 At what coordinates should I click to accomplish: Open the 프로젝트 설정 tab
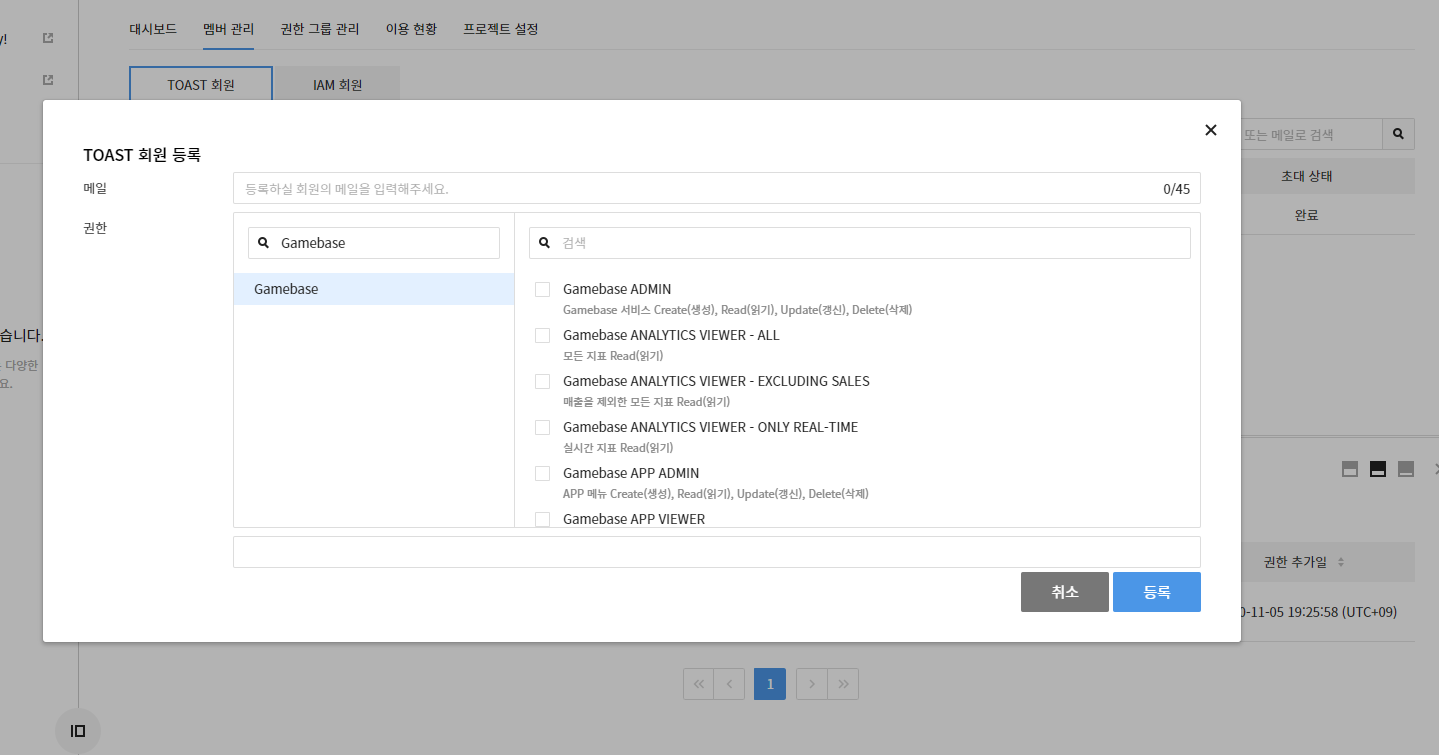coord(501,29)
